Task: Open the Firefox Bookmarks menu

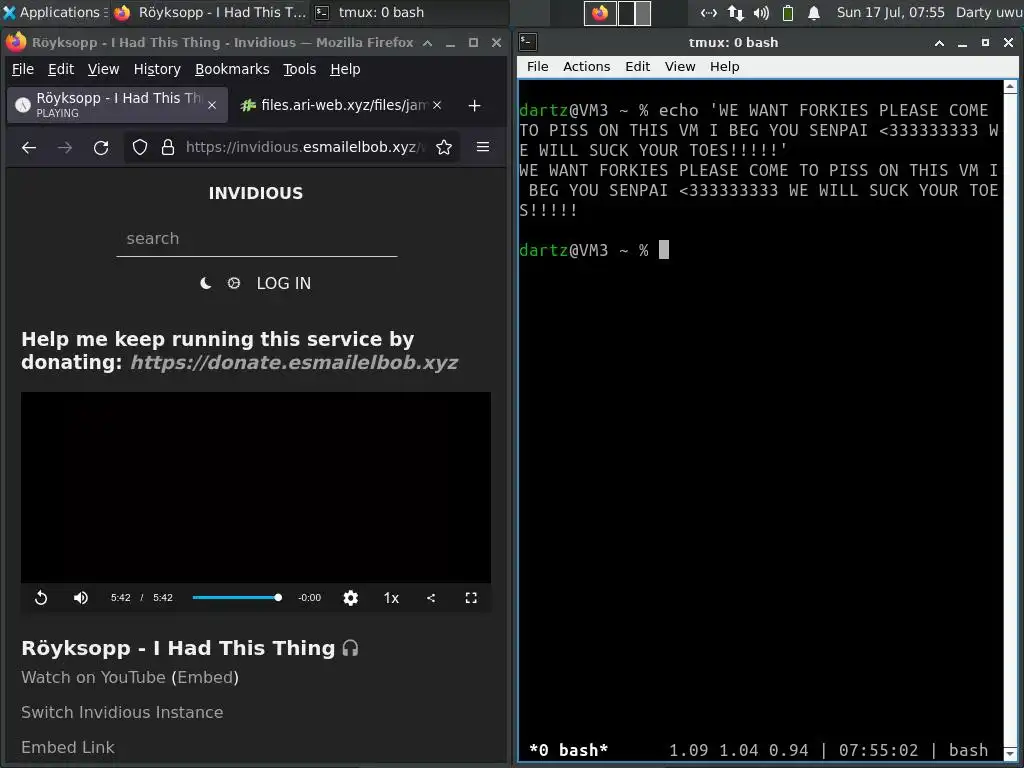Action: (232, 69)
